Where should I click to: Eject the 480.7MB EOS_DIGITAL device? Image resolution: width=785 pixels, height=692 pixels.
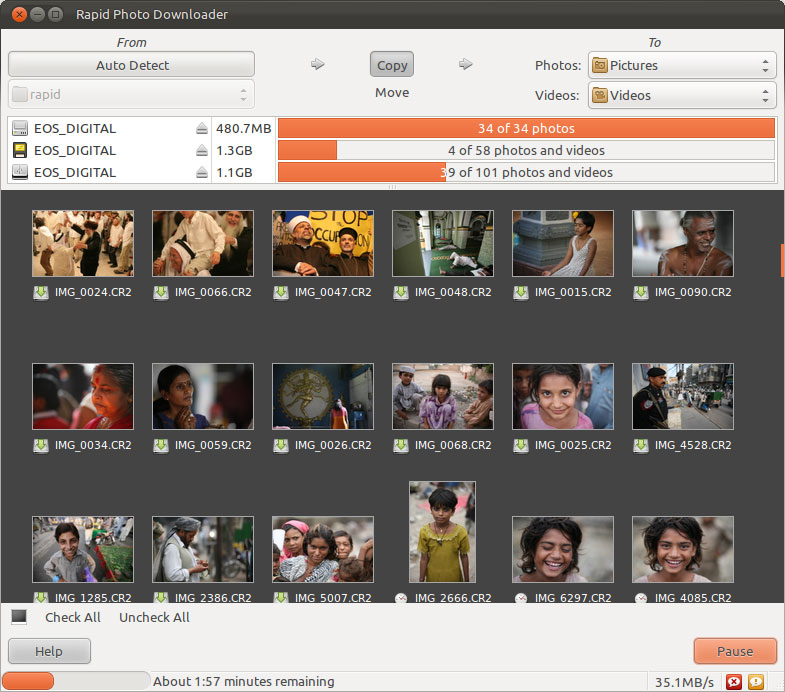pos(201,129)
